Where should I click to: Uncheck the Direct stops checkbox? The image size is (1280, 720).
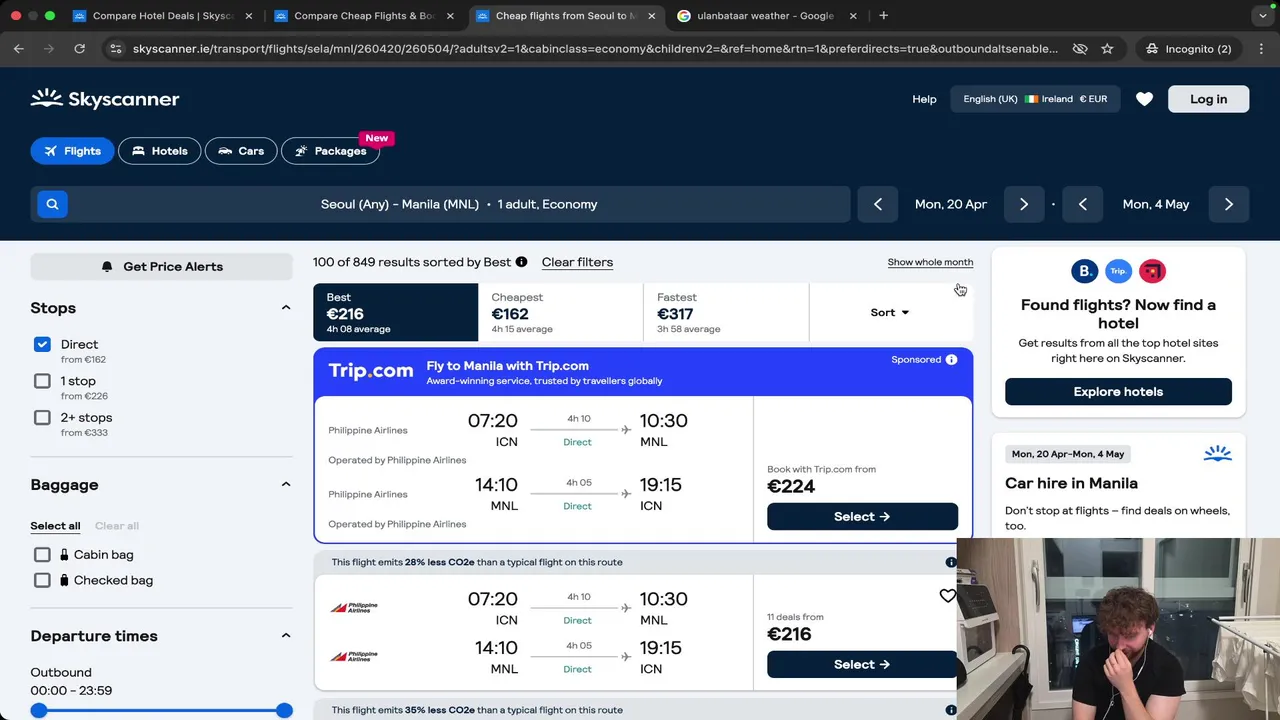click(x=42, y=344)
